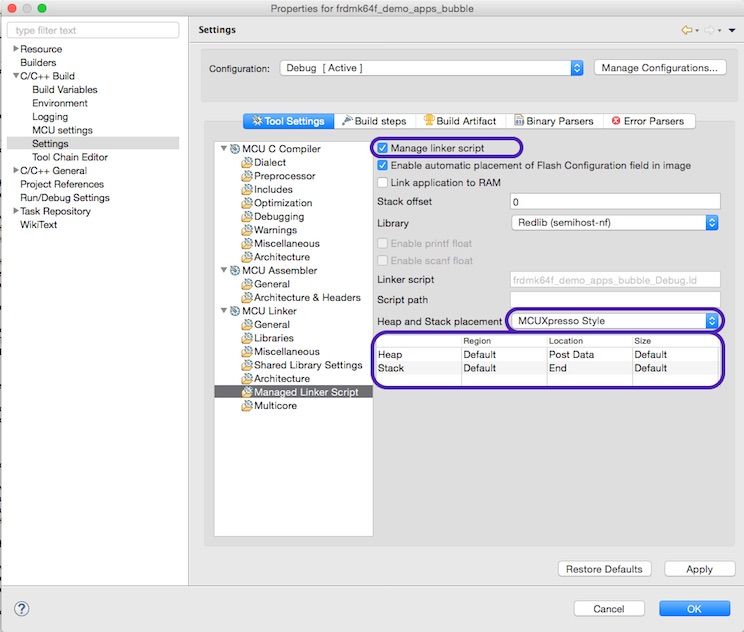Expand the Task Repository node
This screenshot has width=744, height=632.
pyautogui.click(x=16, y=211)
